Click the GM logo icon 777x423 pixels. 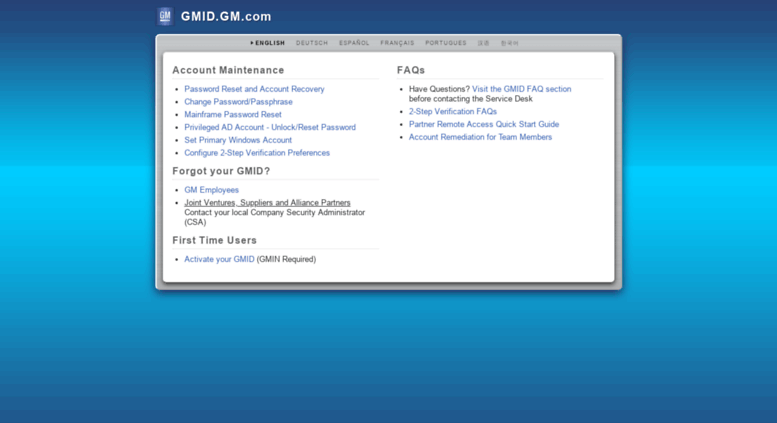165,16
